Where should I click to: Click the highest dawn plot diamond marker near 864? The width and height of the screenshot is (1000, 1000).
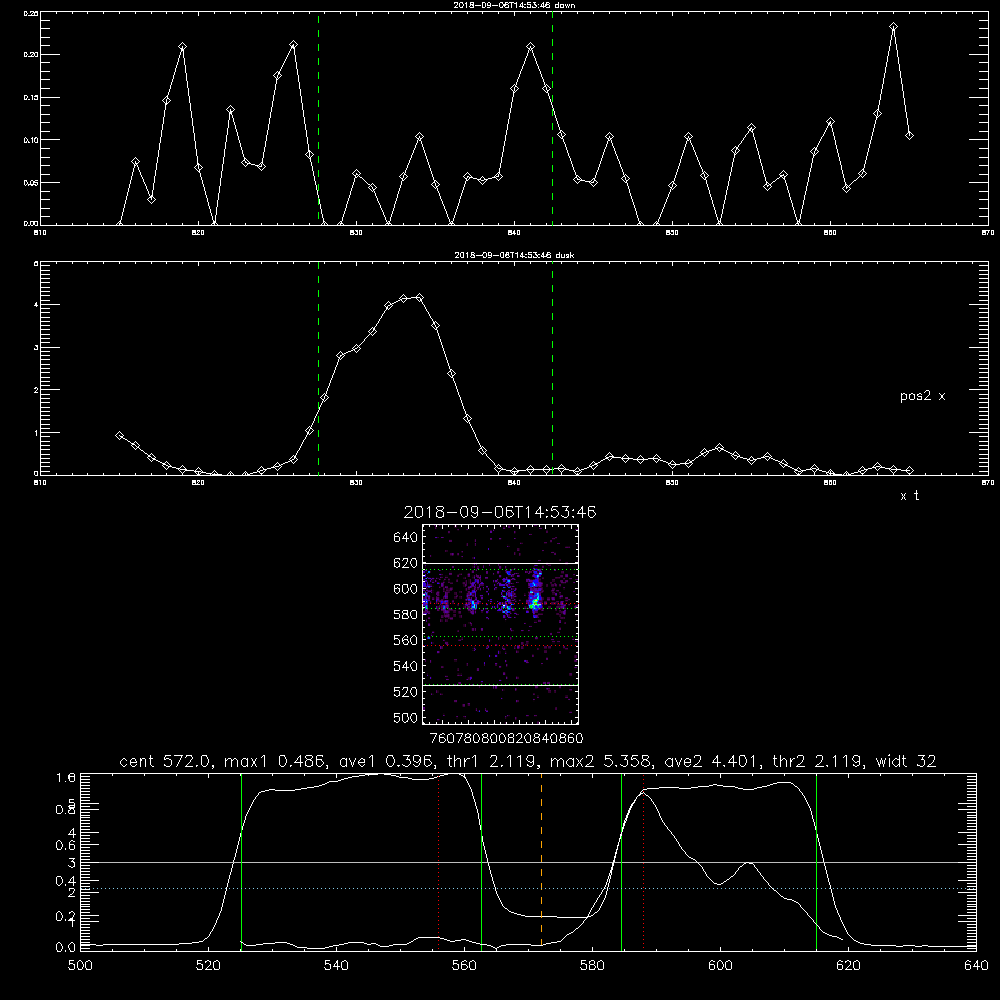[x=893, y=27]
